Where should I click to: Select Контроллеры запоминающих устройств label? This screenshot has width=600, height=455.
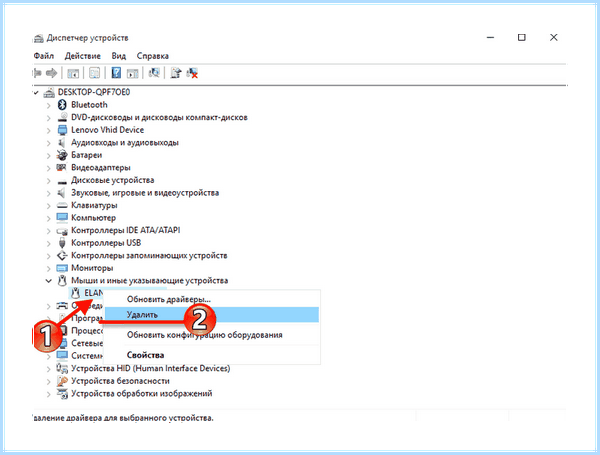[x=149, y=255]
